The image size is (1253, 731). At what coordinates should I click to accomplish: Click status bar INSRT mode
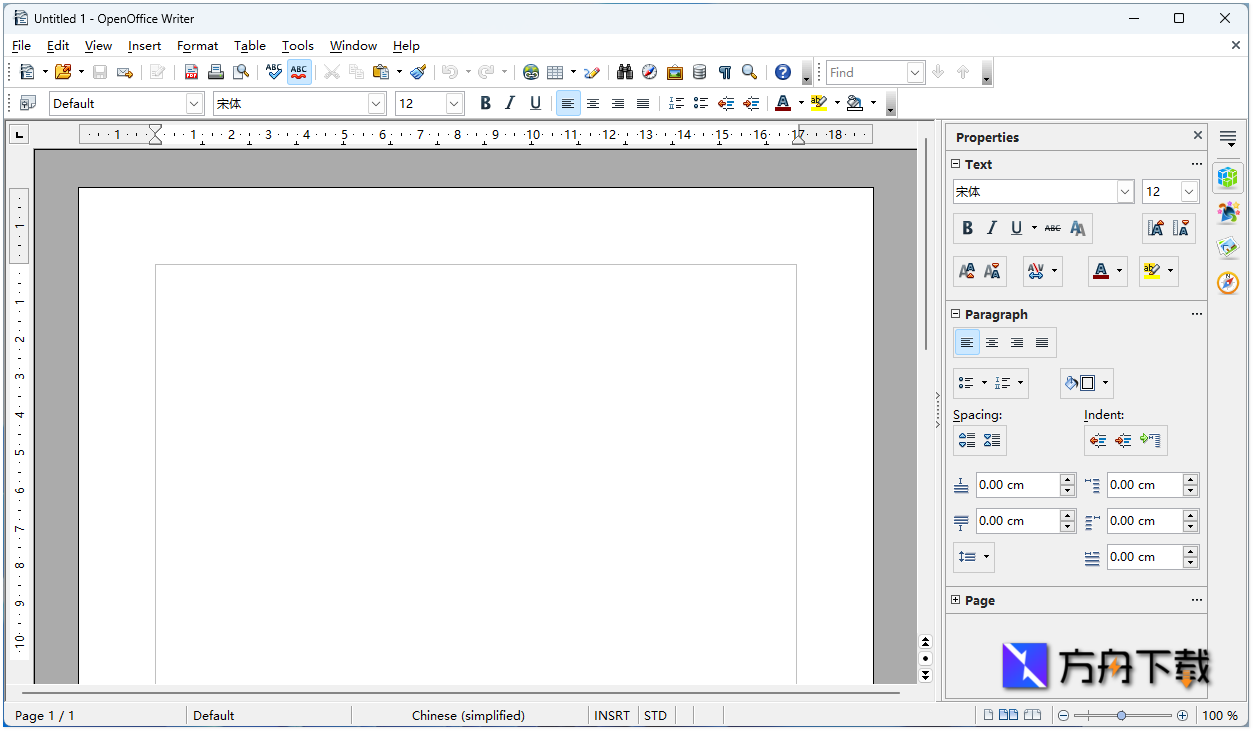[612, 715]
